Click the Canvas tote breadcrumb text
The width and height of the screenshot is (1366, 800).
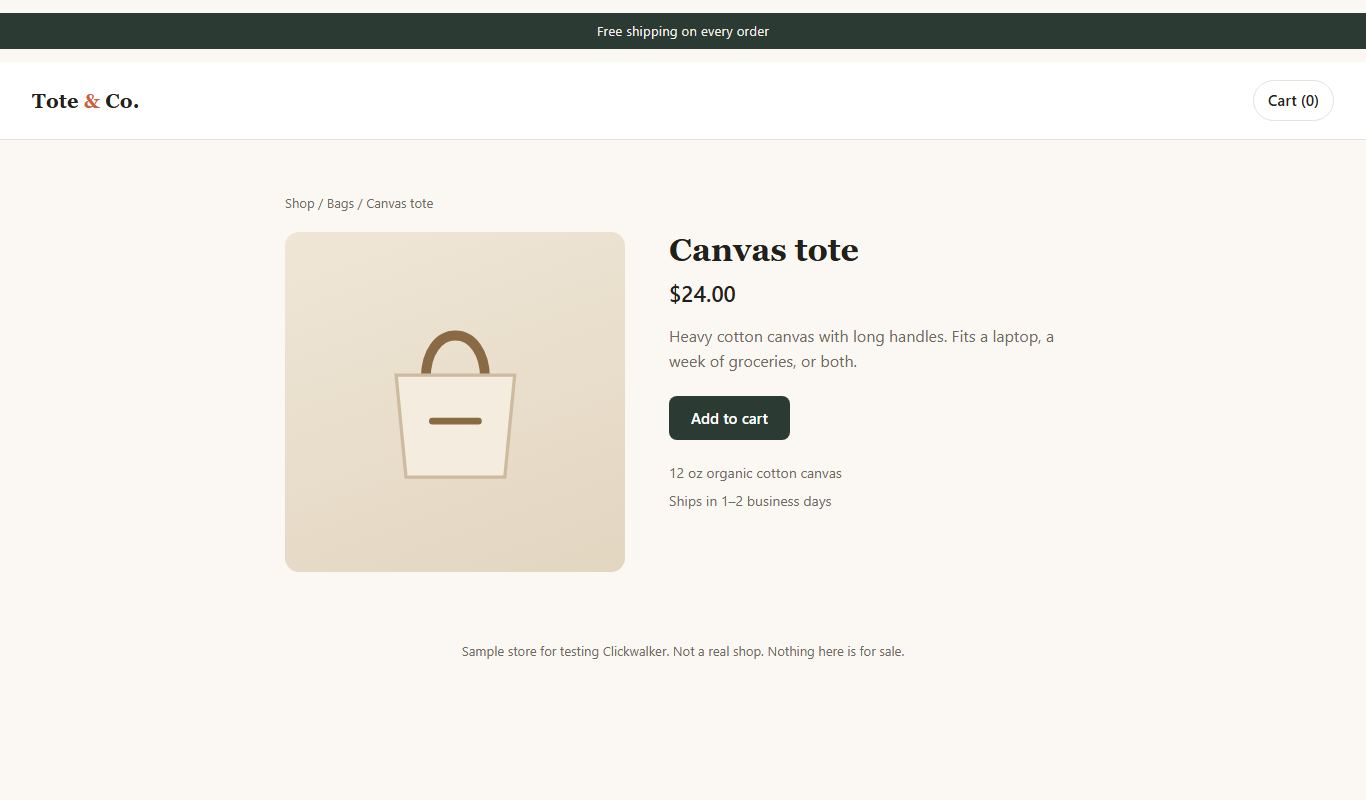point(400,204)
